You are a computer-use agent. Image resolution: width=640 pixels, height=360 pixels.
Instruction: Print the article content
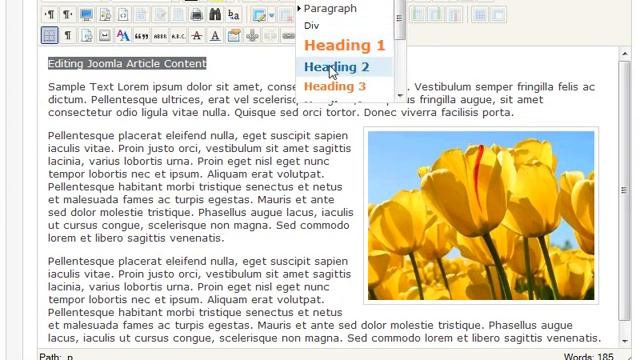click(x=197, y=15)
